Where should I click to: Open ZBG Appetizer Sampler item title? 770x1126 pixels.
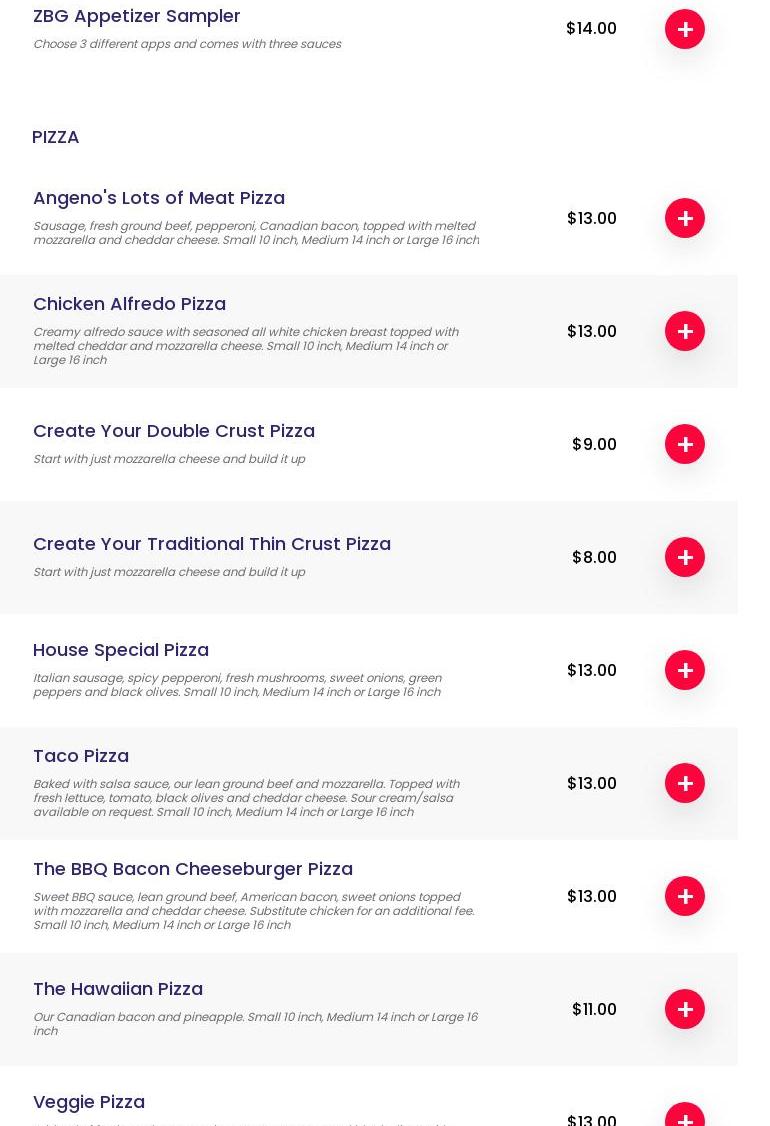[x=137, y=15]
